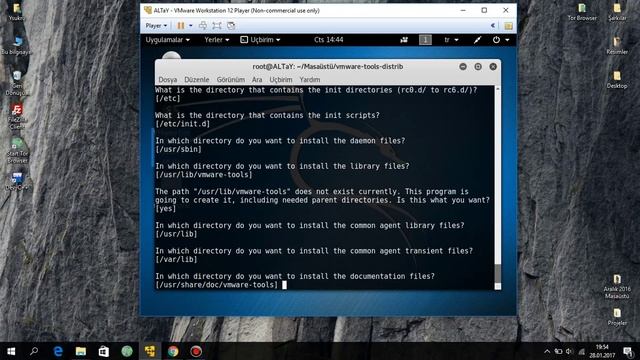Open the Aralık 2016 Masaüstü folder
Viewport: 640px width, 360px height.
click(617, 287)
